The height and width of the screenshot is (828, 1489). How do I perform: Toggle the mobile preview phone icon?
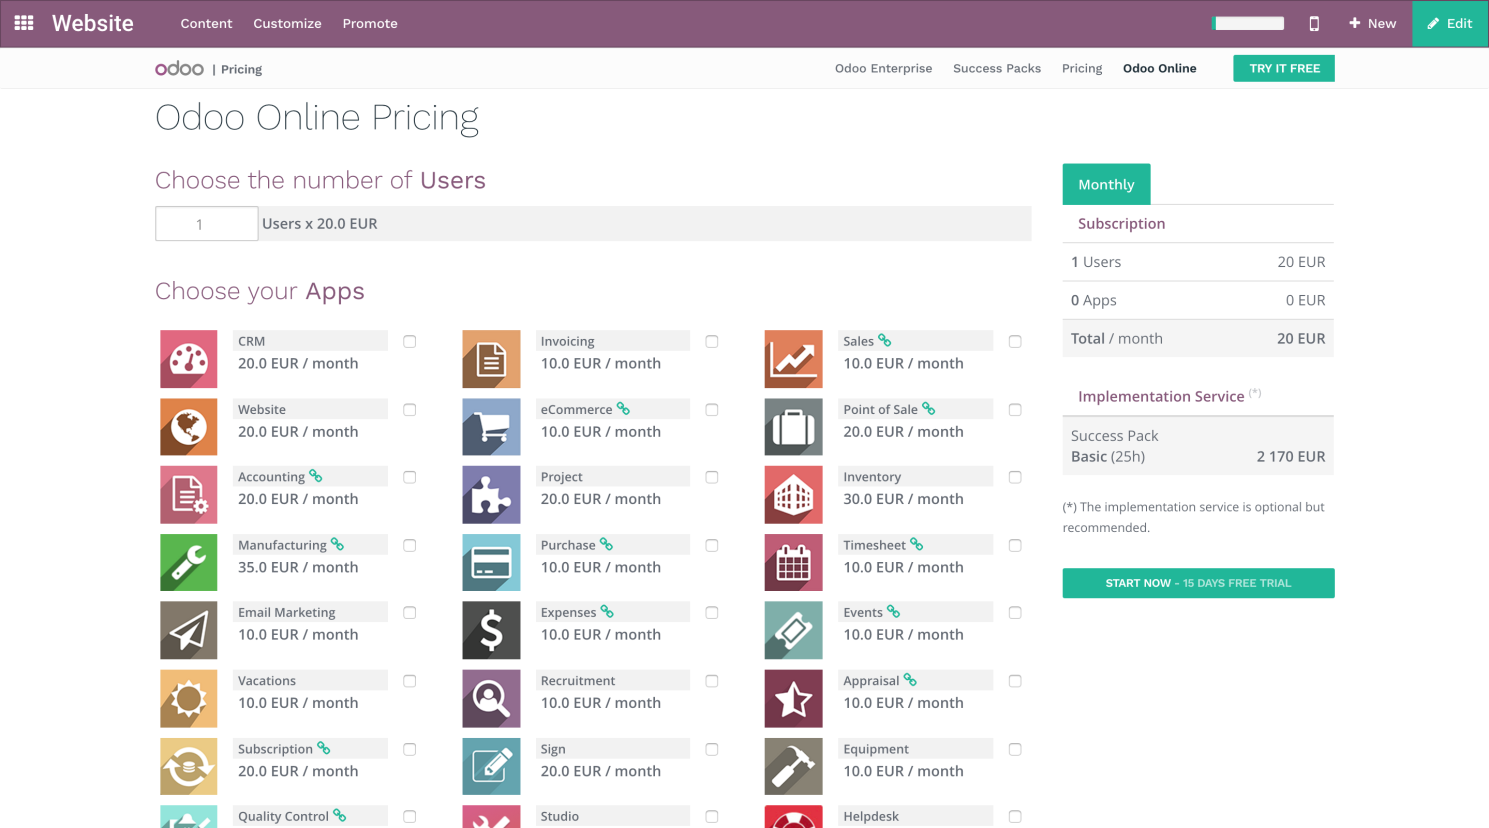(1314, 23)
